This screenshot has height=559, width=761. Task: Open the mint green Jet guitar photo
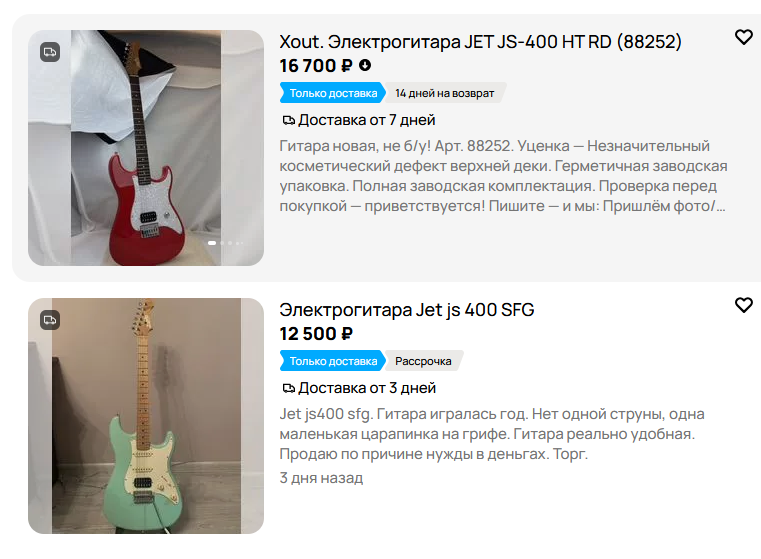[146, 416]
